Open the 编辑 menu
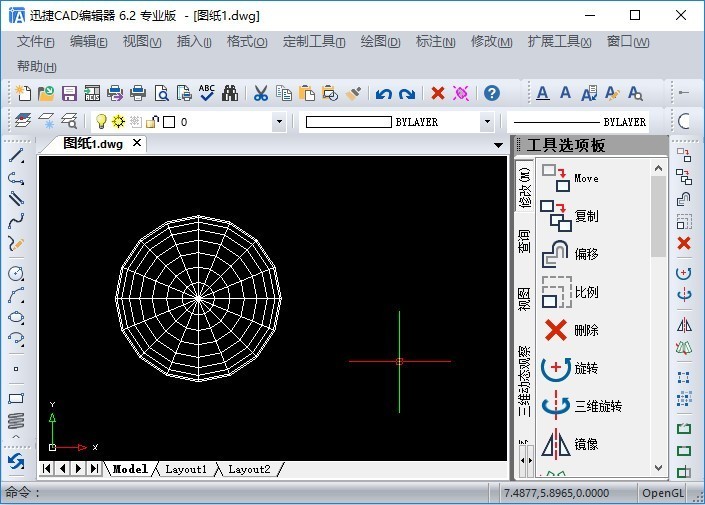The height and width of the screenshot is (505, 705). tap(89, 42)
